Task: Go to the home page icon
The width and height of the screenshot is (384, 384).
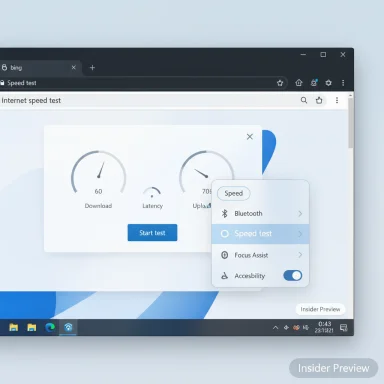Action: 299,83
